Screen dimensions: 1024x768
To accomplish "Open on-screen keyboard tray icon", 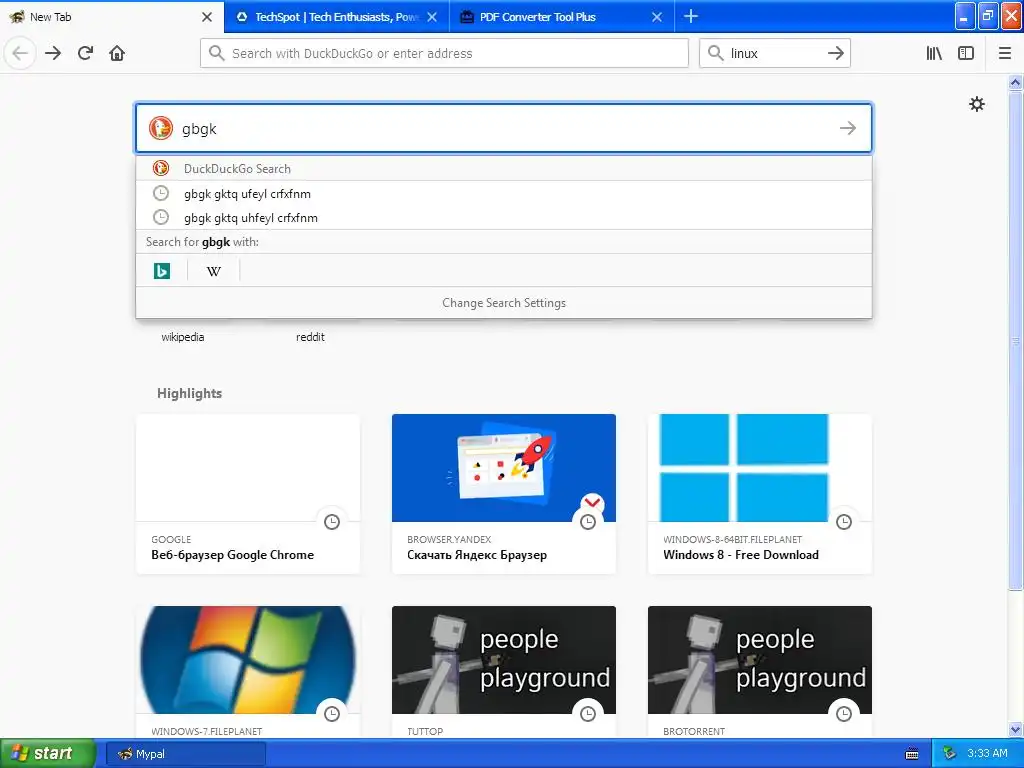I will click(912, 754).
